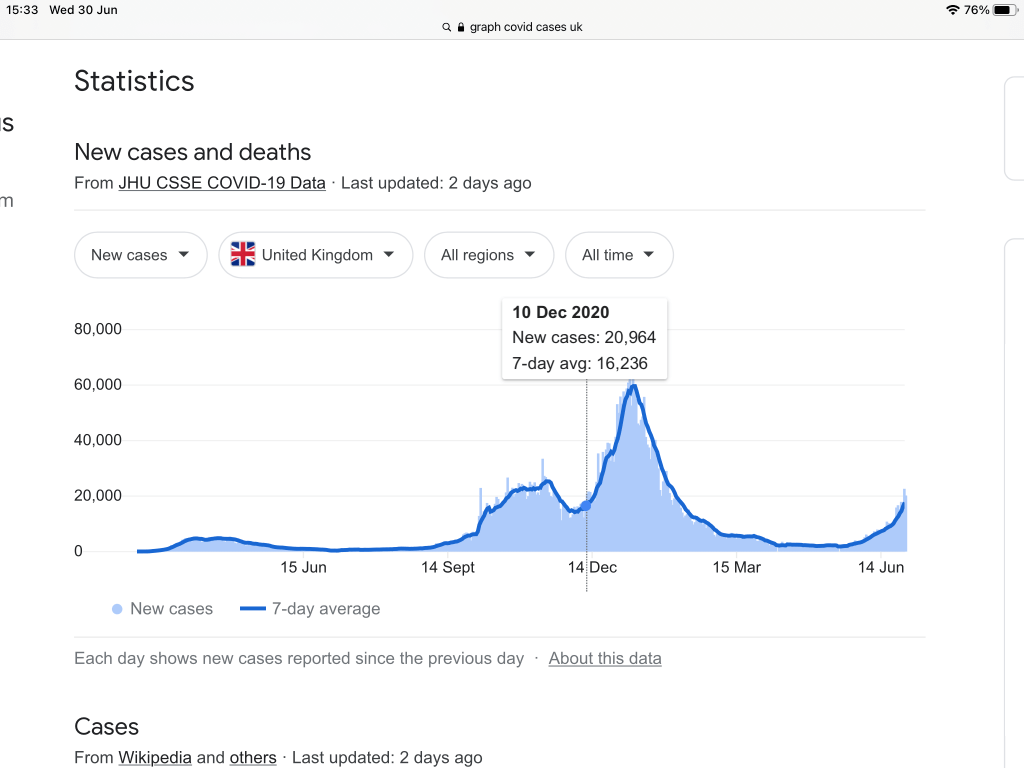Click the light blue New cases legend dot
Image resolution: width=1024 pixels, height=768 pixels.
(x=117, y=609)
